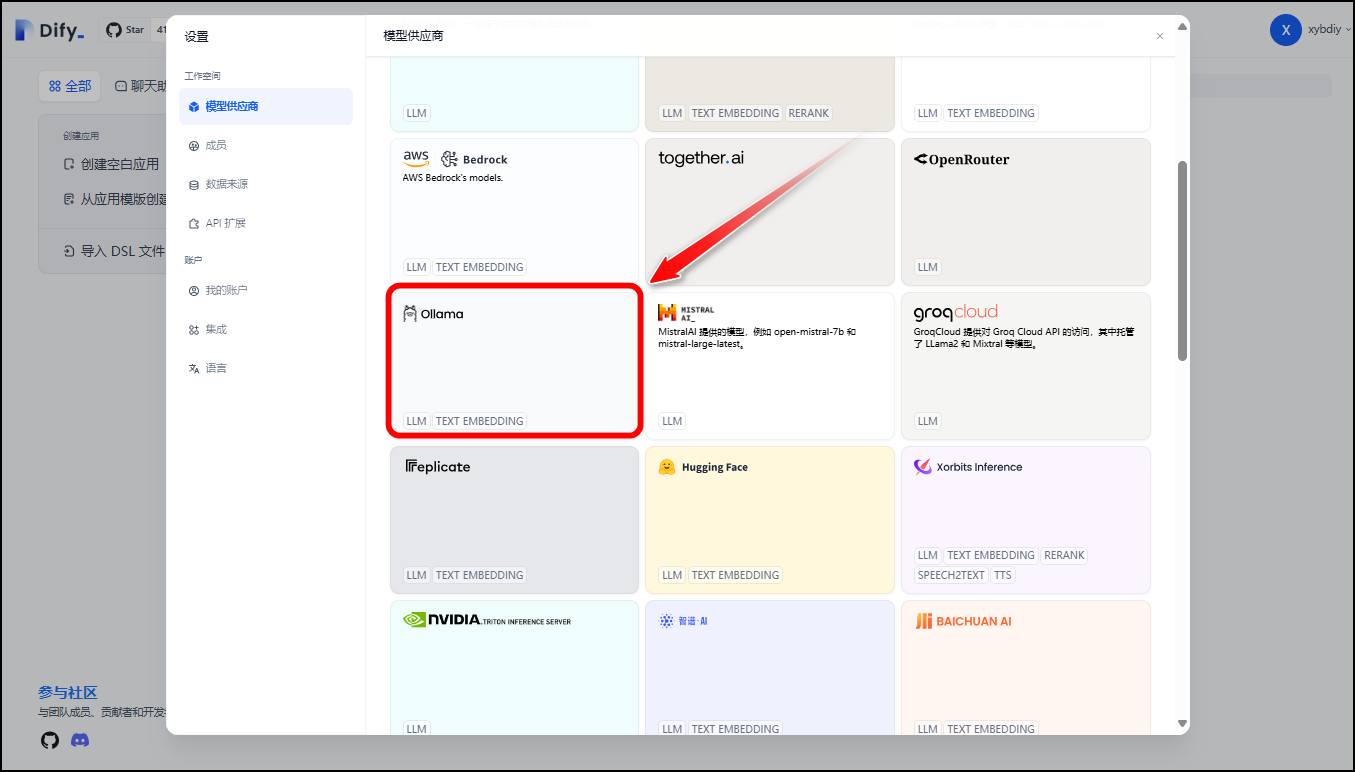Click TEXT EMBEDDING tag on Ollama card

(480, 421)
